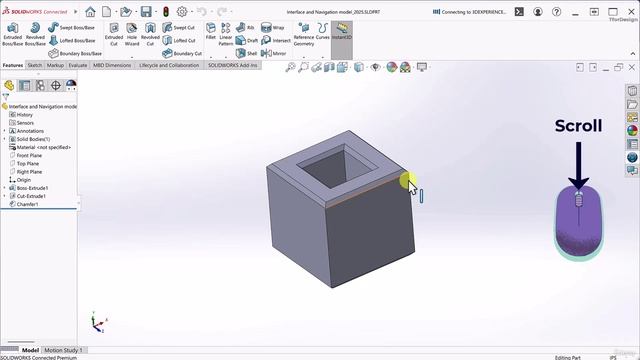Switch to the Evaluate ribbon tab
This screenshot has width=640, height=360.
[x=78, y=65]
